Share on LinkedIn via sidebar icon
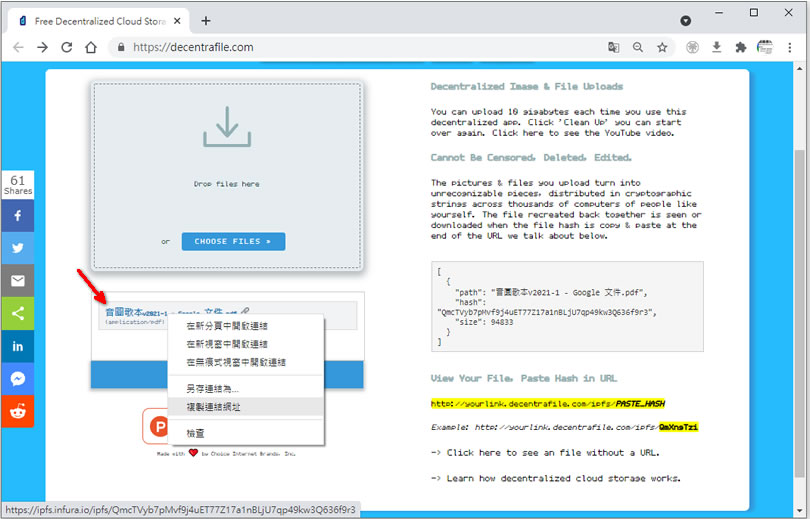Screen dimensions: 810x519 tap(18, 346)
